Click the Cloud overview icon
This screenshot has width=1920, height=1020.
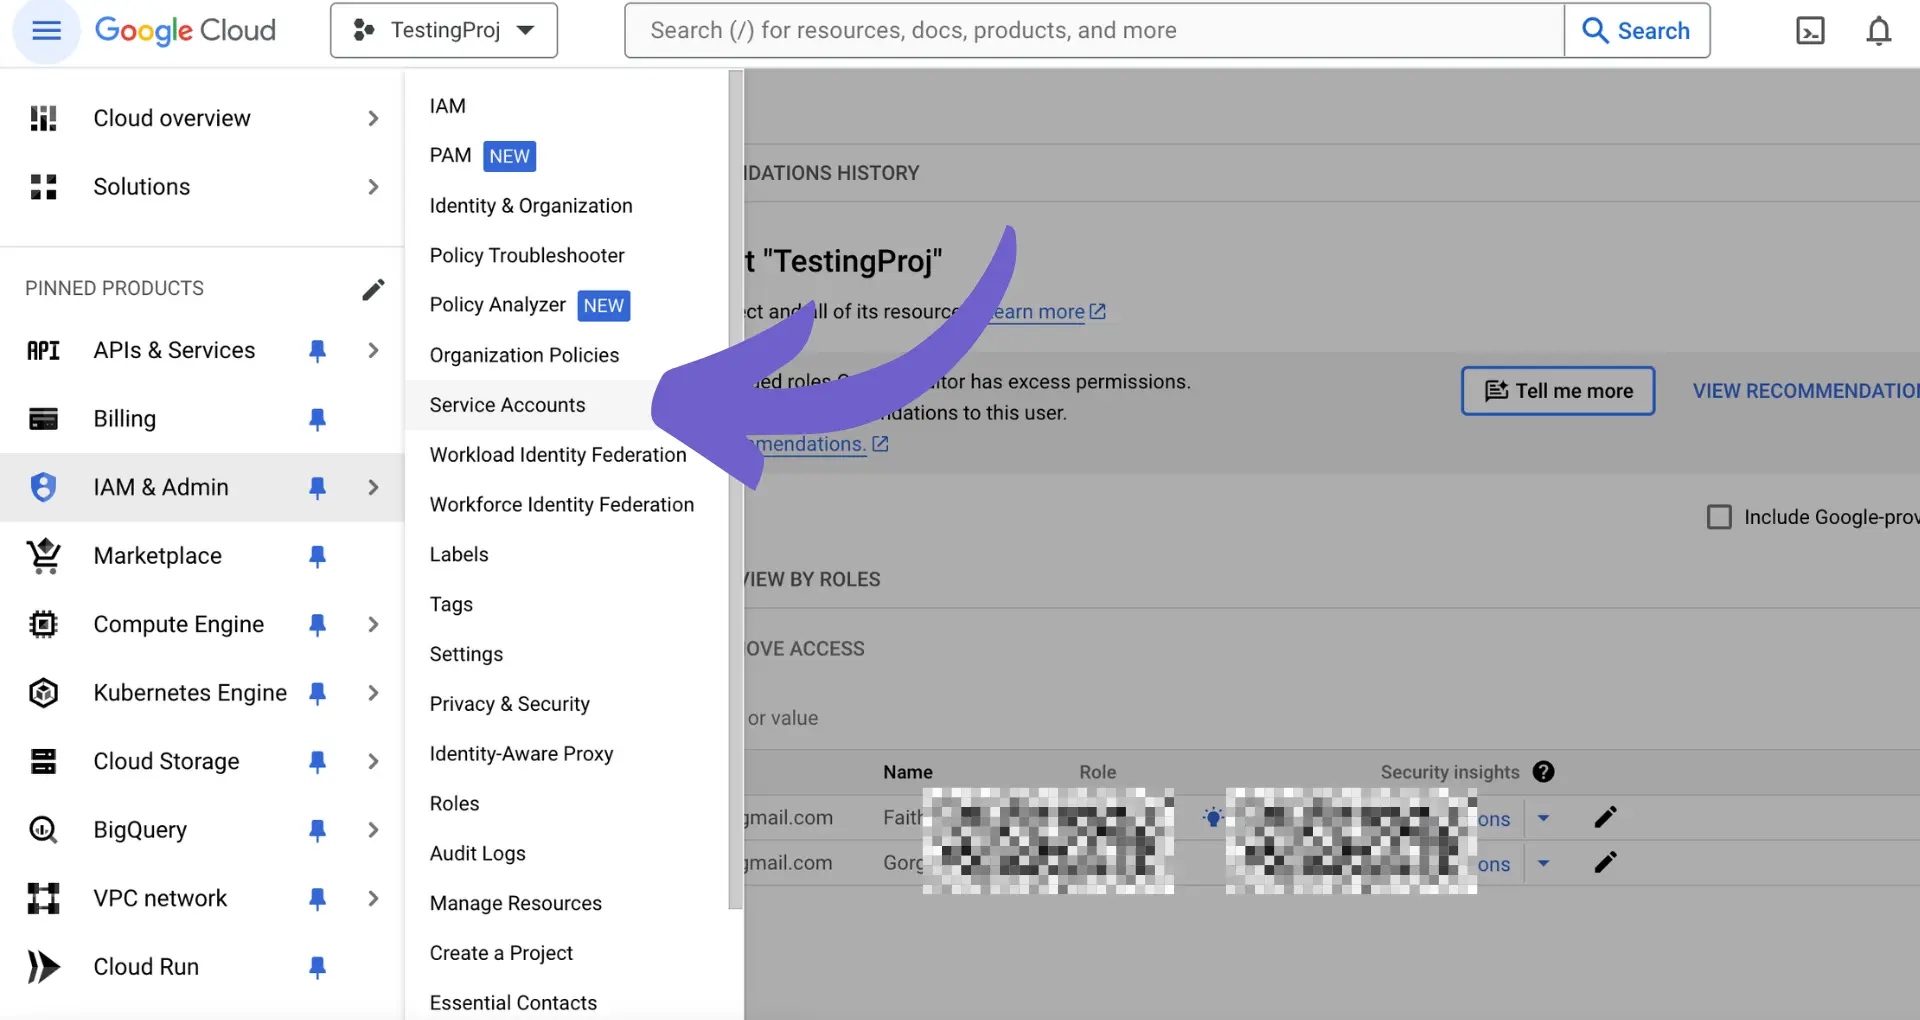tap(43, 118)
